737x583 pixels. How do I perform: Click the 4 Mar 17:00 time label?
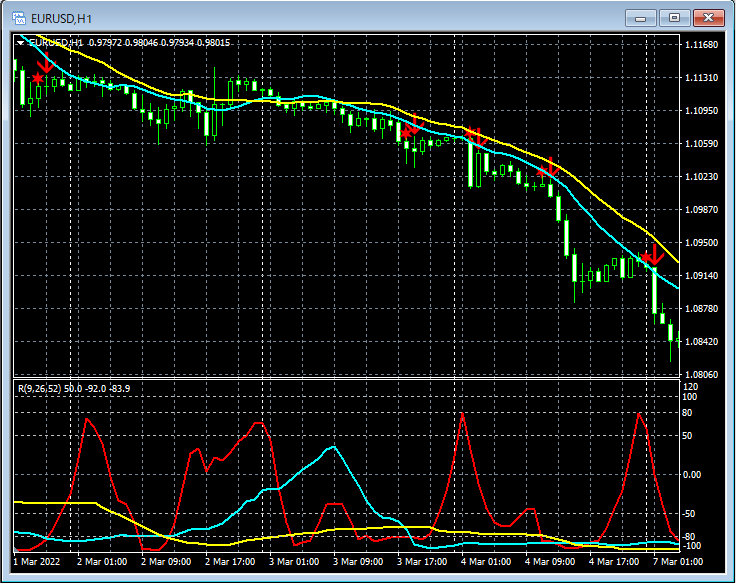tap(613, 562)
